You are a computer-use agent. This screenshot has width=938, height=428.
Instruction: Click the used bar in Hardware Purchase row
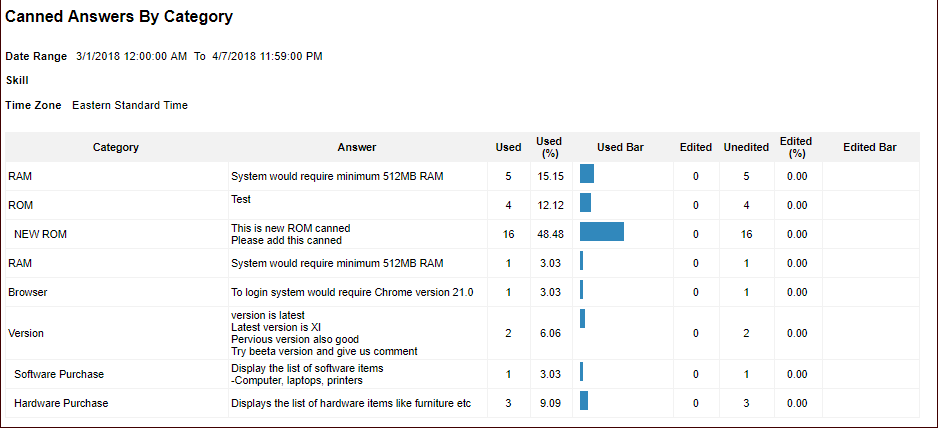[x=584, y=401]
